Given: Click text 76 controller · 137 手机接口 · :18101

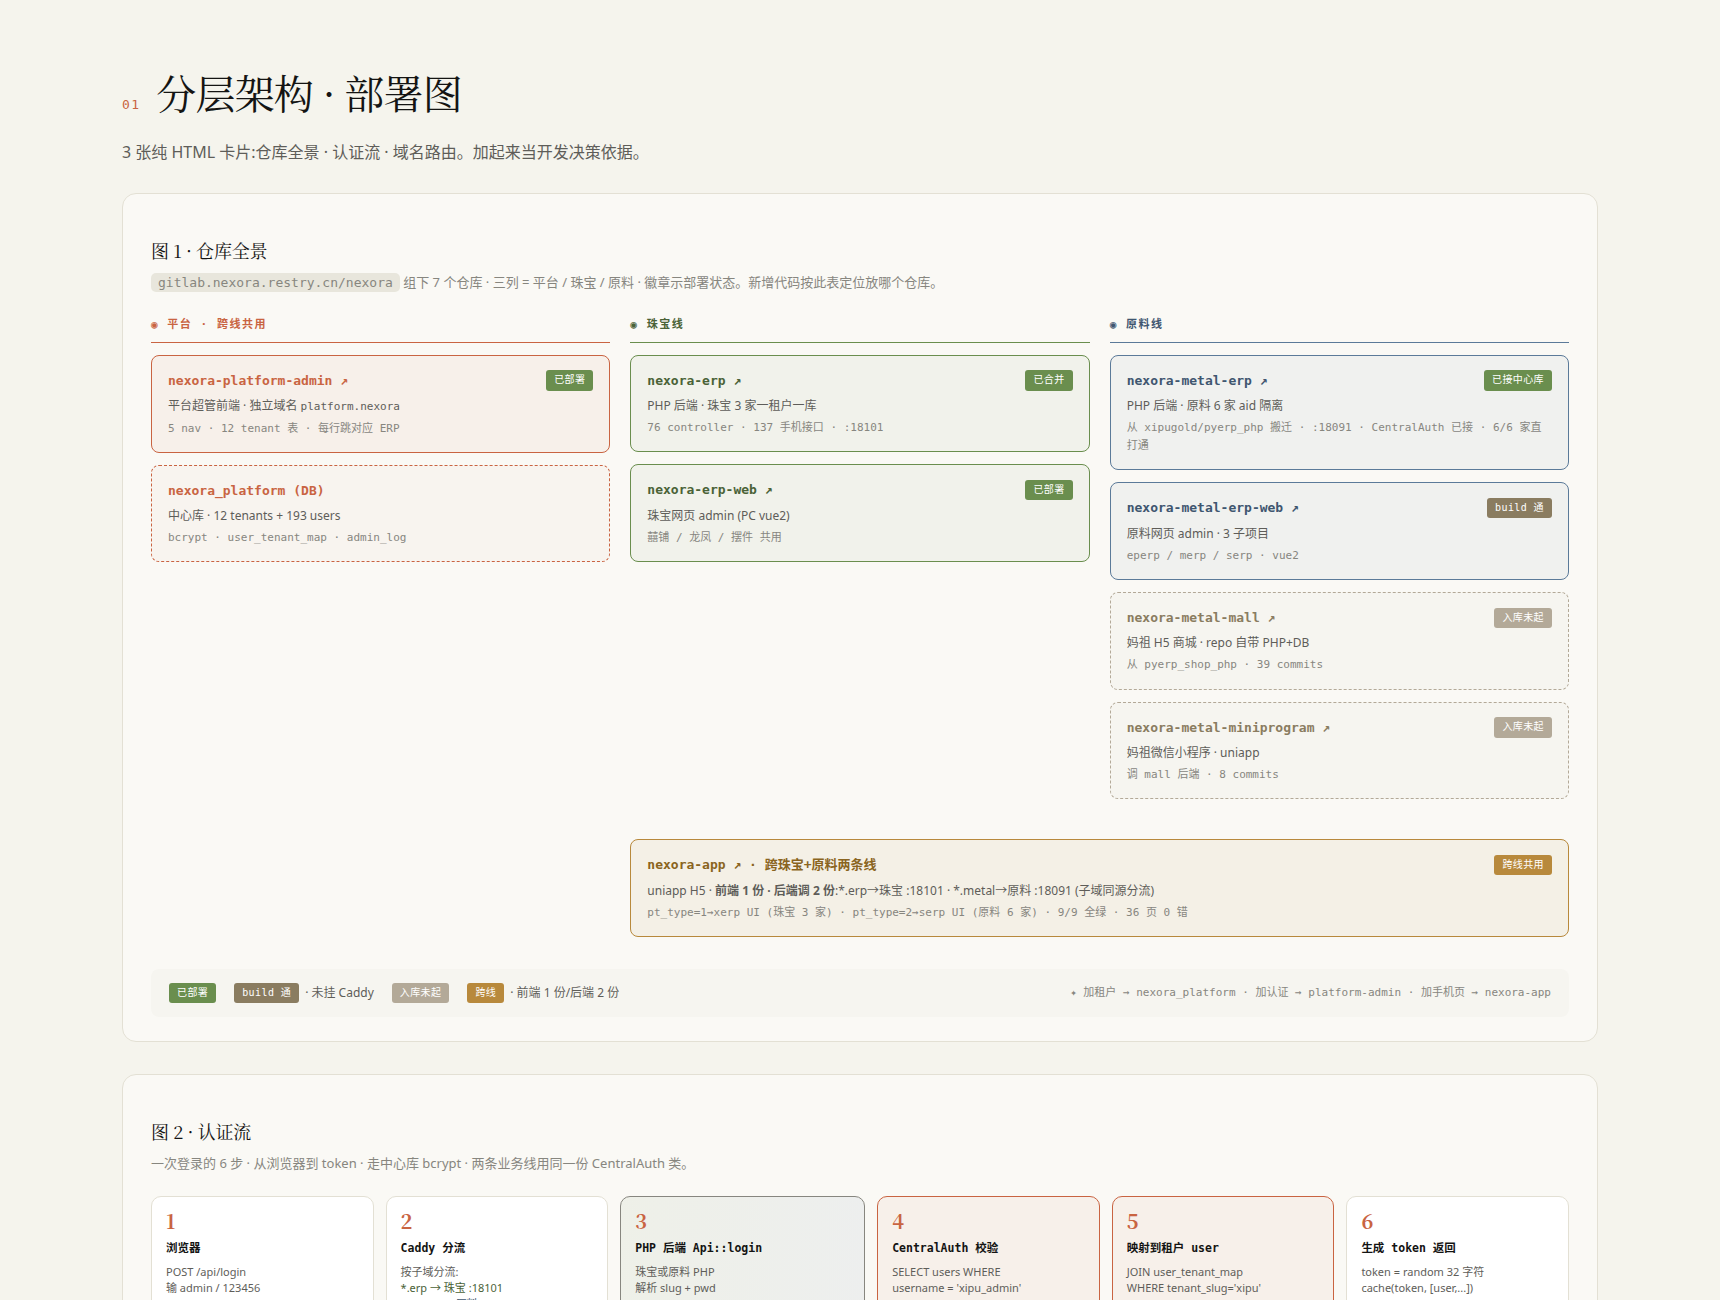Looking at the screenshot, I should coord(765,428).
